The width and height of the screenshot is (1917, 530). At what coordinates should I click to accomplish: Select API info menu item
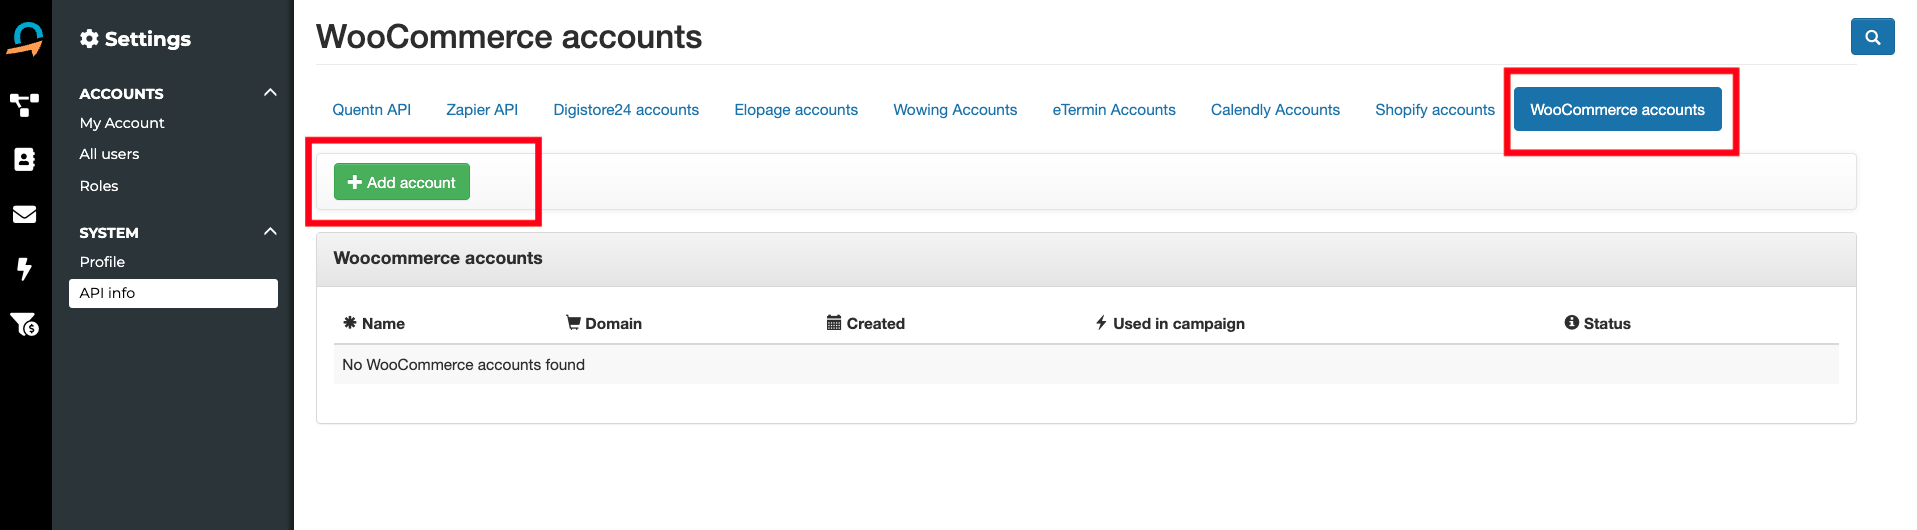point(173,293)
